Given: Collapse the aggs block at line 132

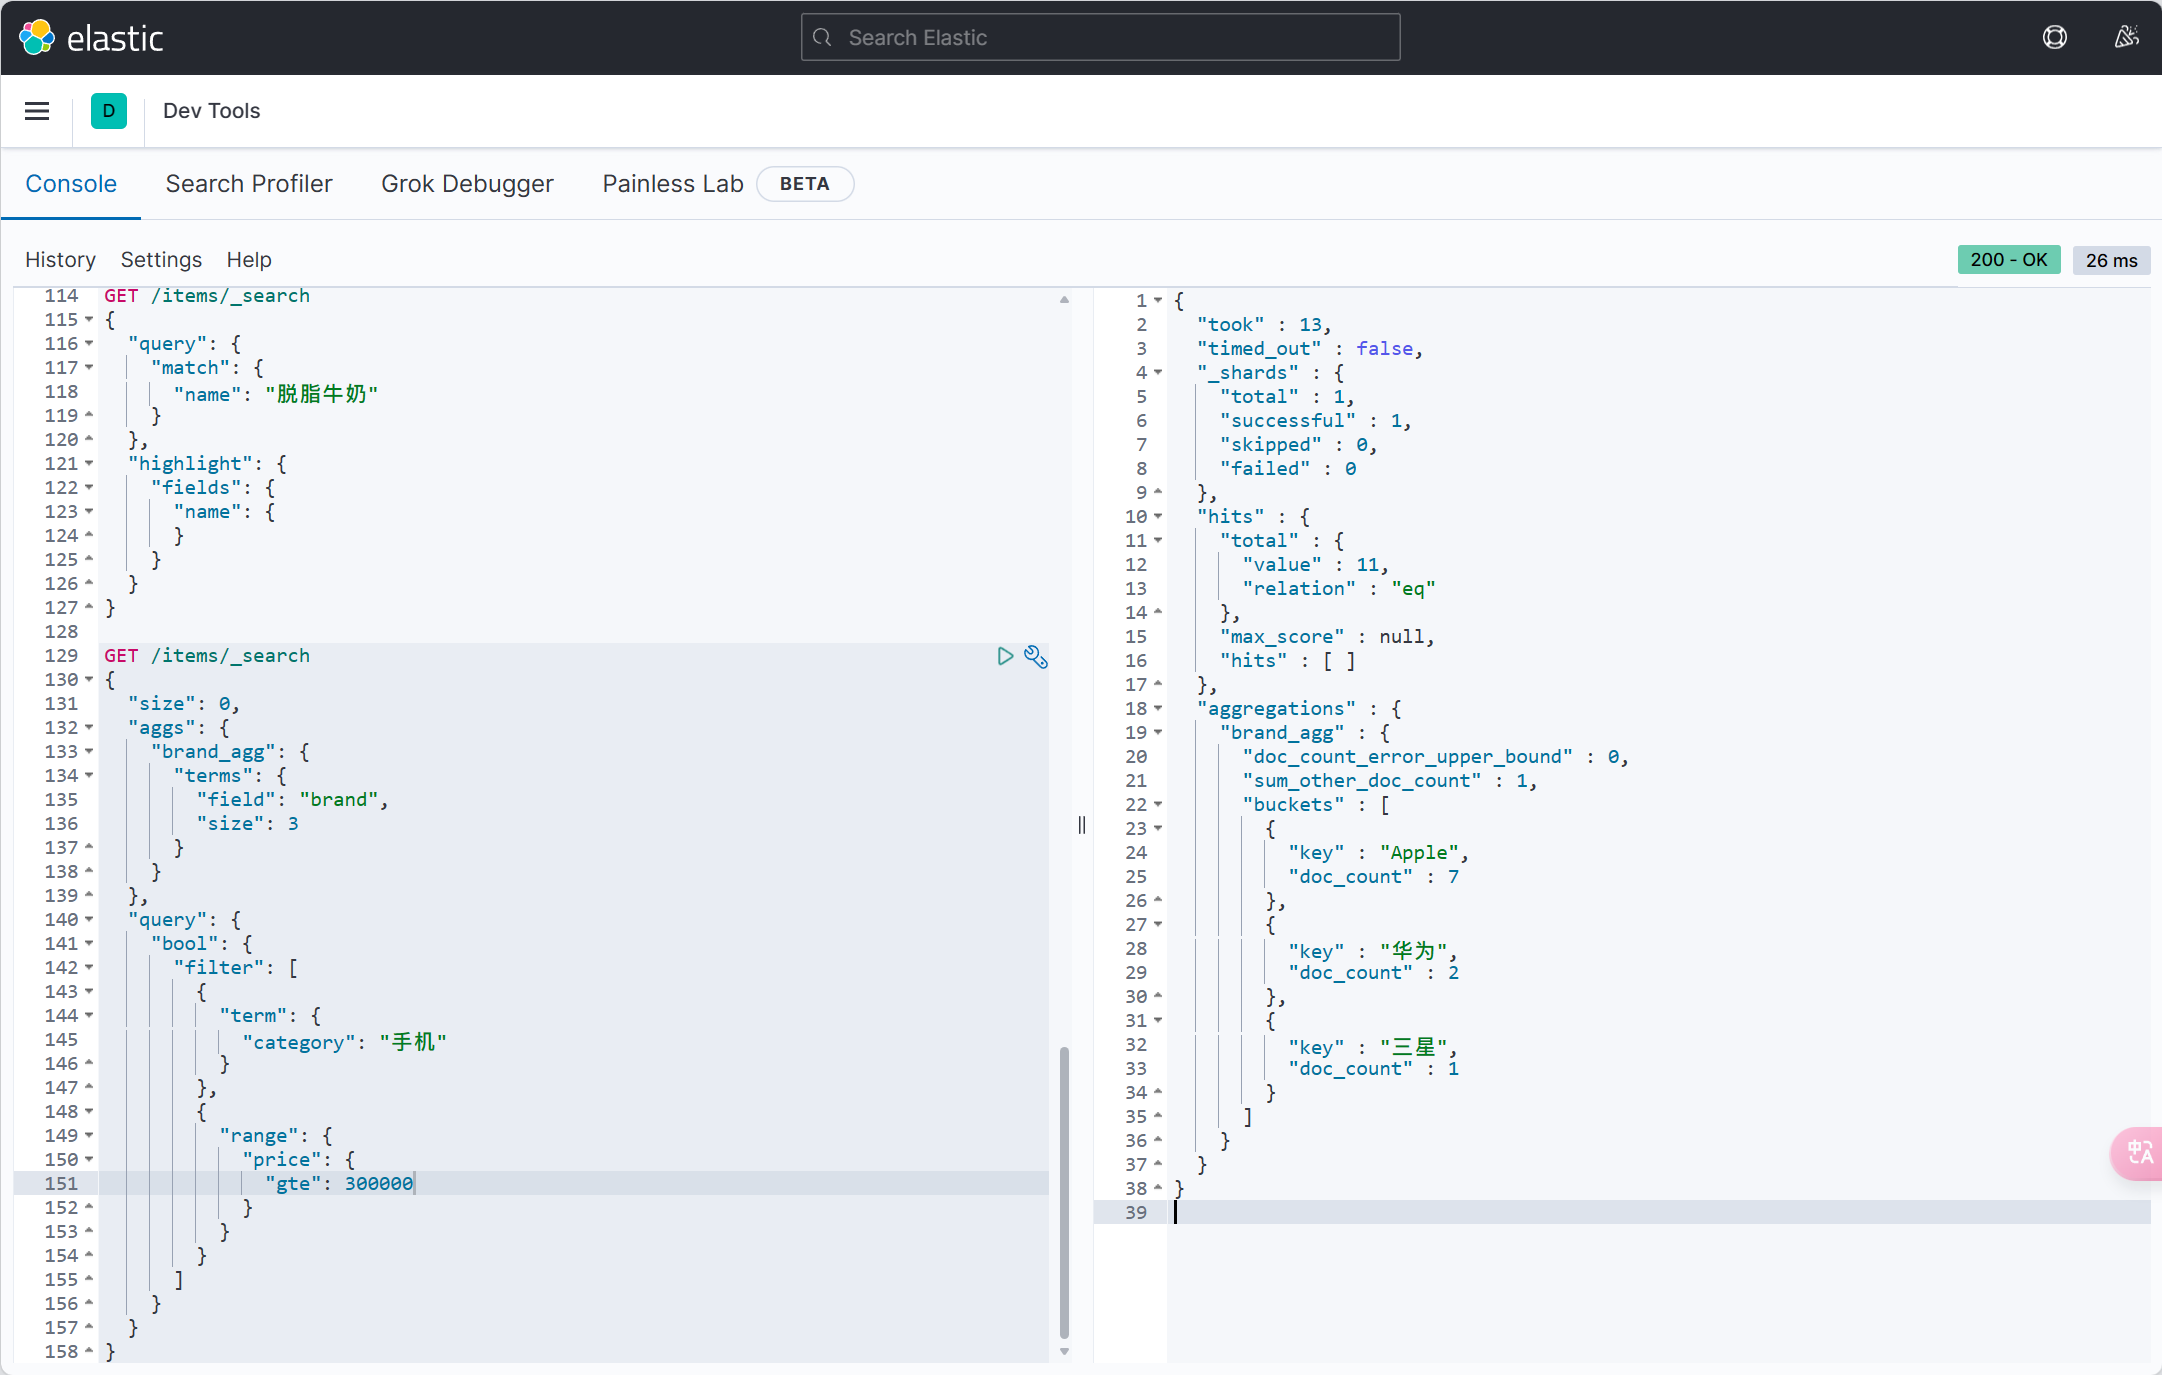Looking at the screenshot, I should 89,728.
